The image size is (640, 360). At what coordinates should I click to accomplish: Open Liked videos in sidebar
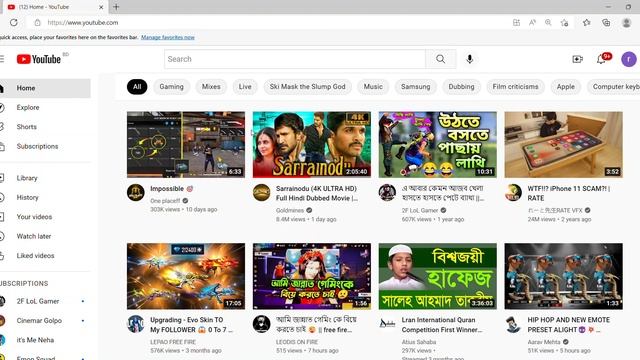coord(45,256)
